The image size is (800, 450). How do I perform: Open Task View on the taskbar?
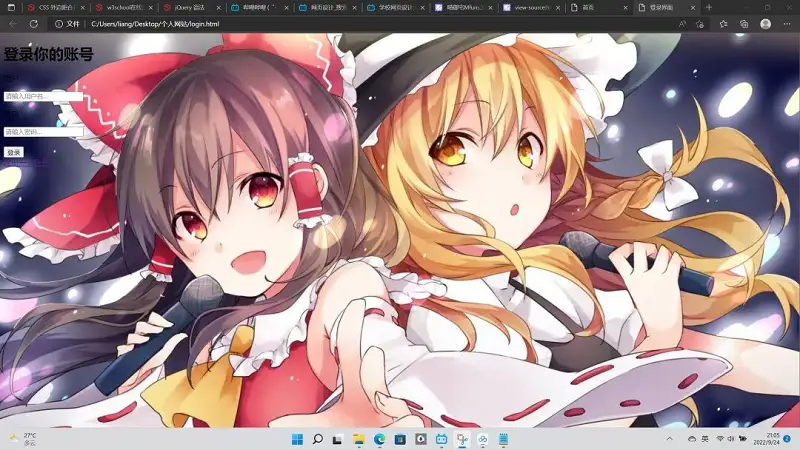coord(338,439)
